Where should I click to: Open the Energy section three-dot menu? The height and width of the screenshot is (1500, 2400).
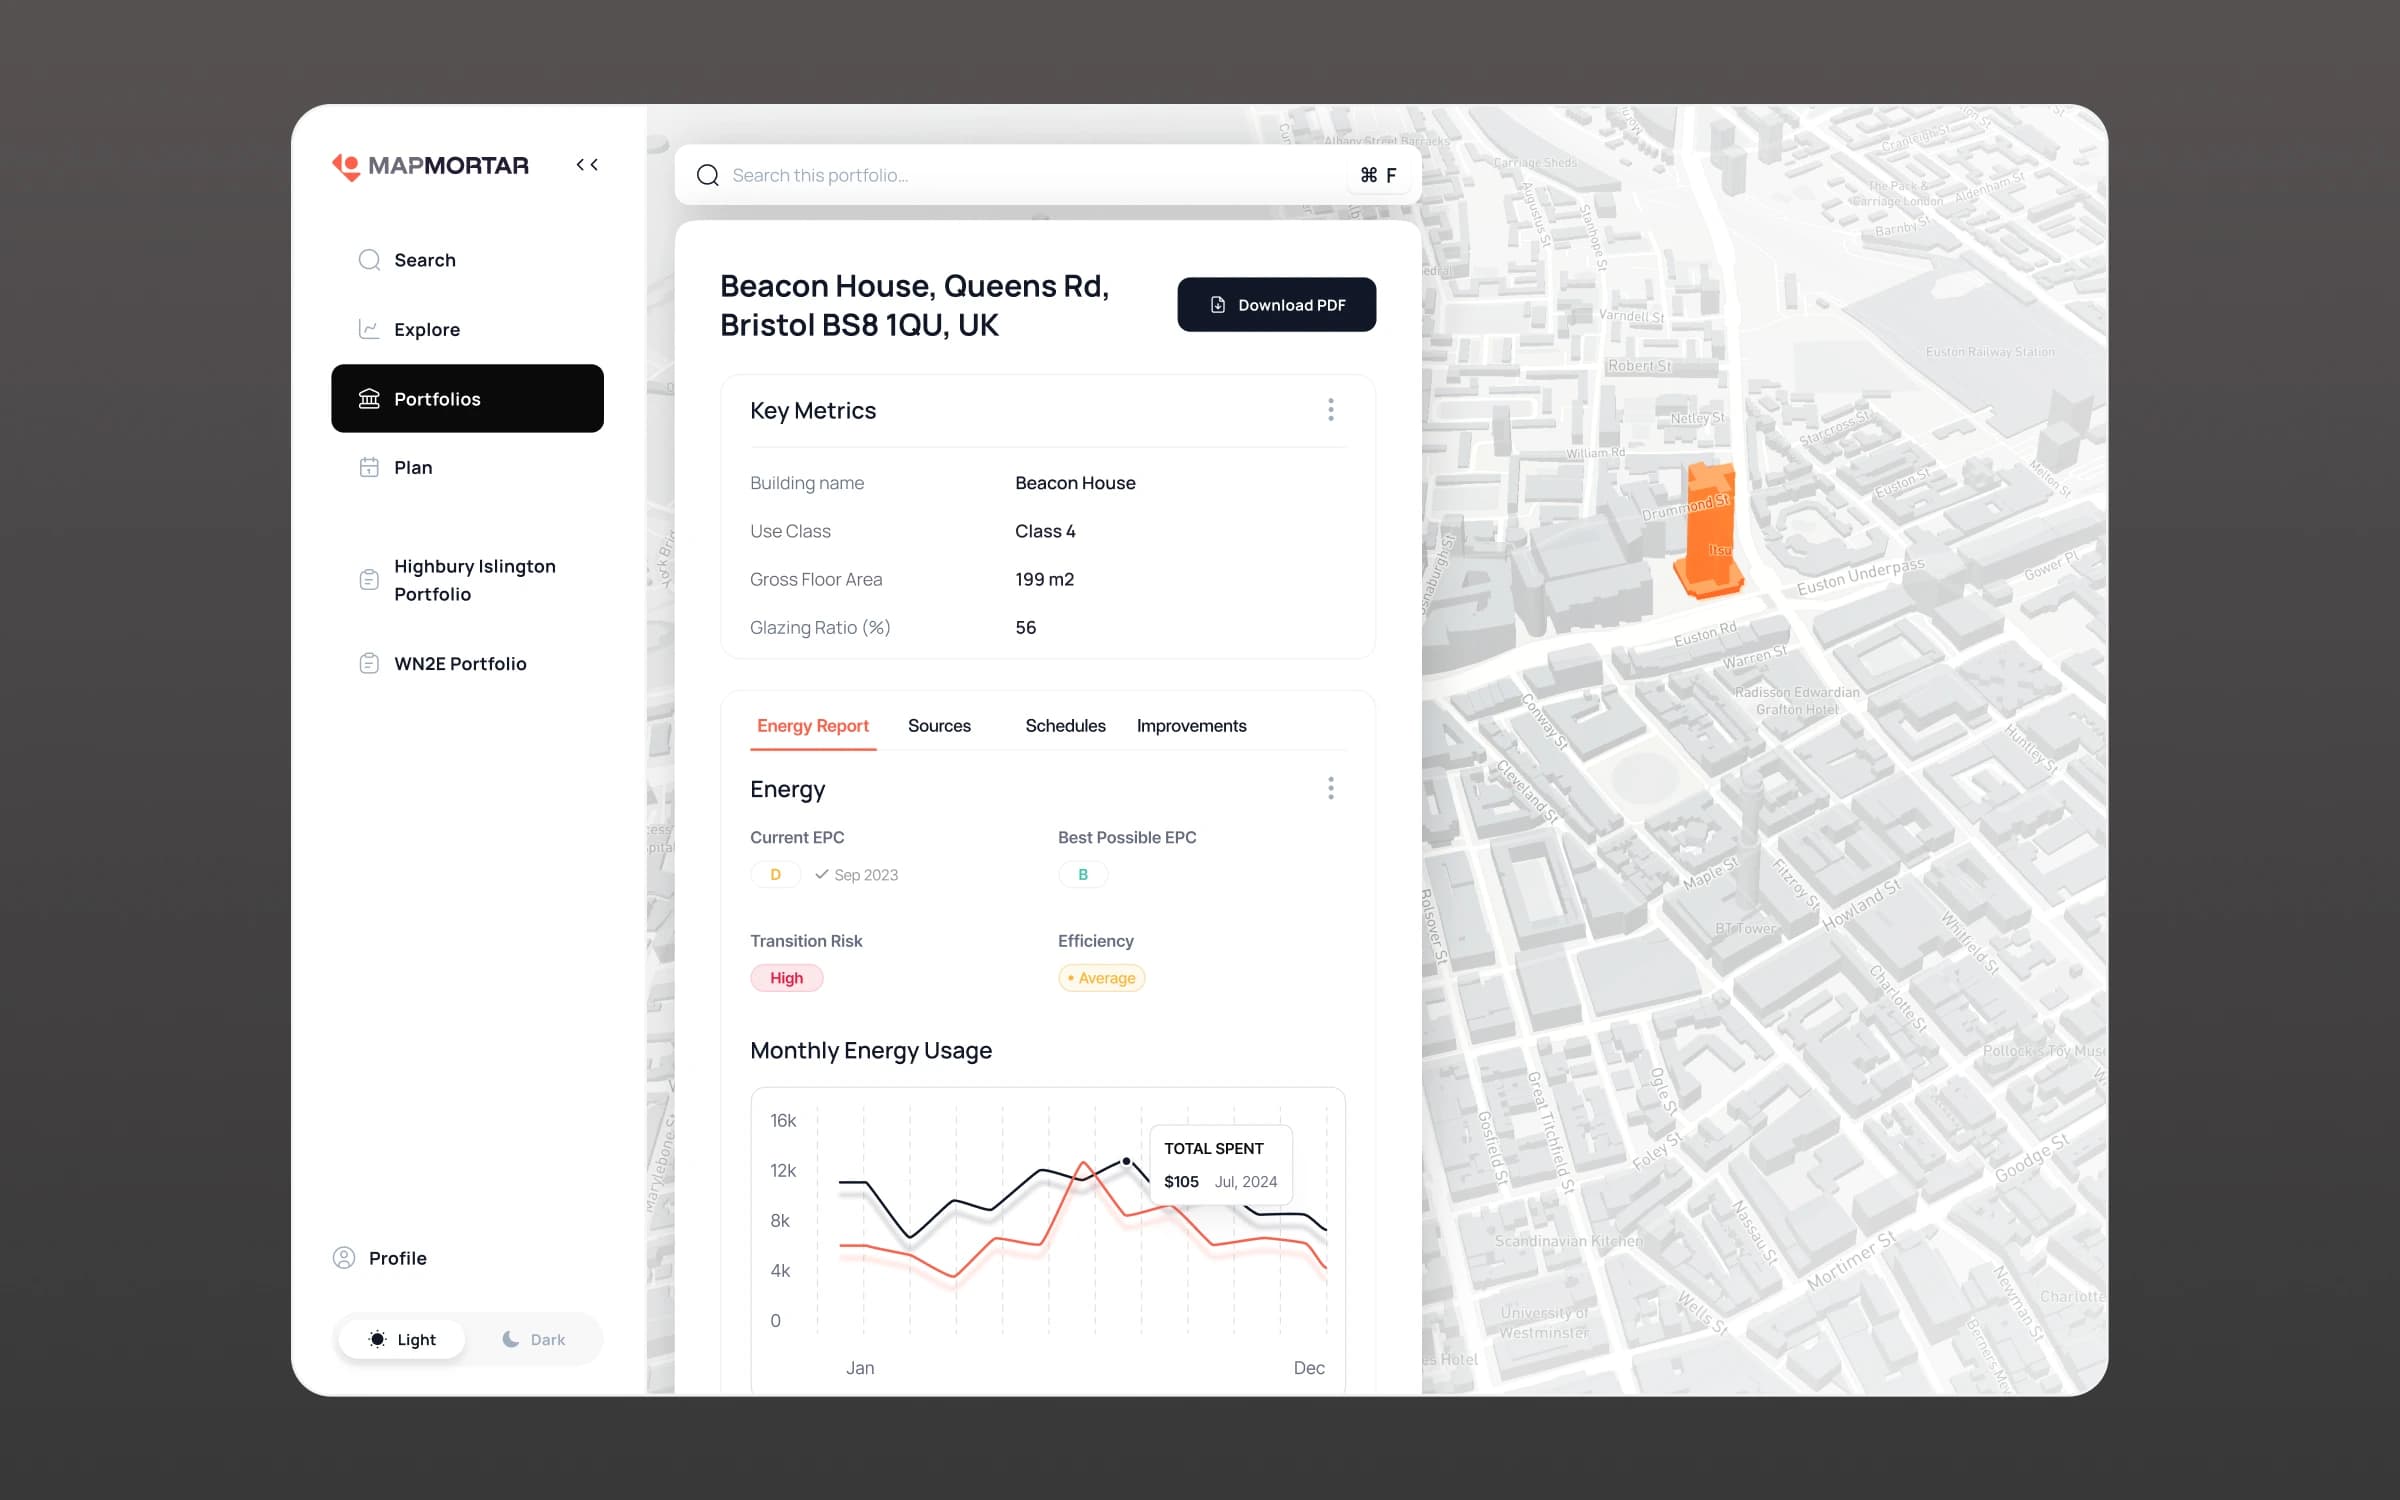tap(1330, 788)
